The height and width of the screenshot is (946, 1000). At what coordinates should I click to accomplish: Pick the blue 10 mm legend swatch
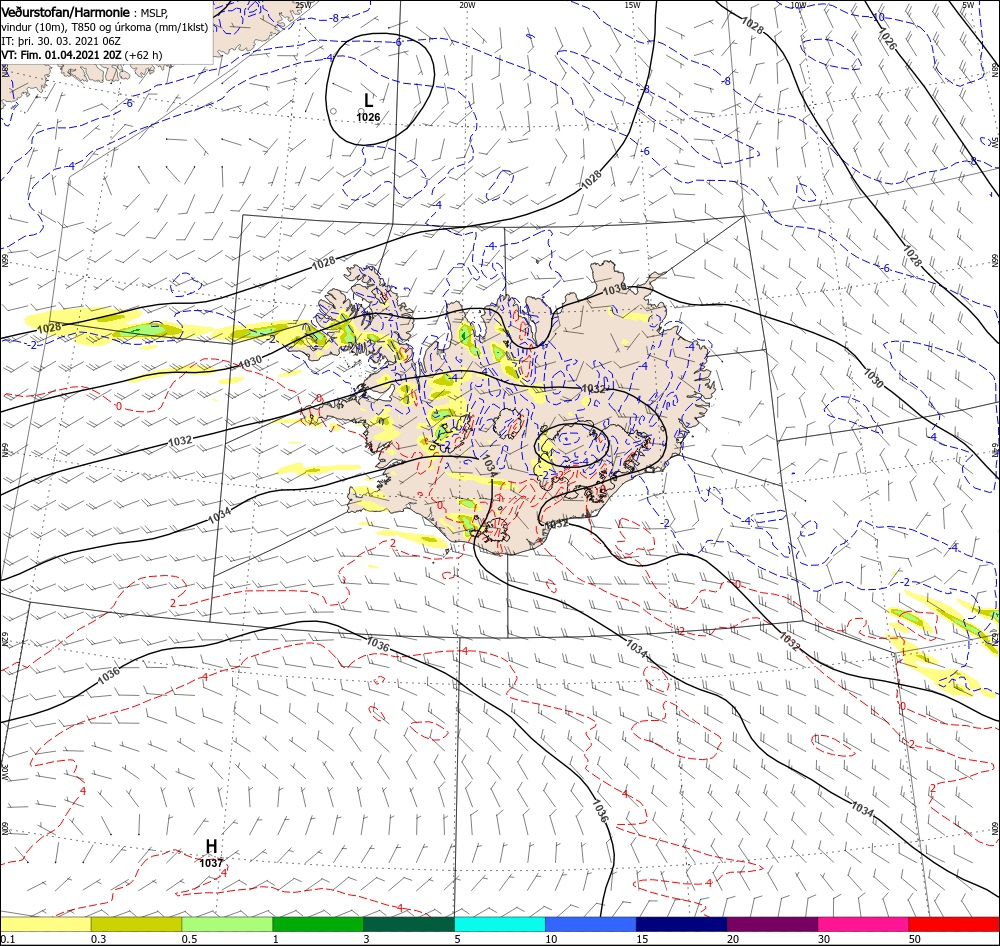(591, 924)
